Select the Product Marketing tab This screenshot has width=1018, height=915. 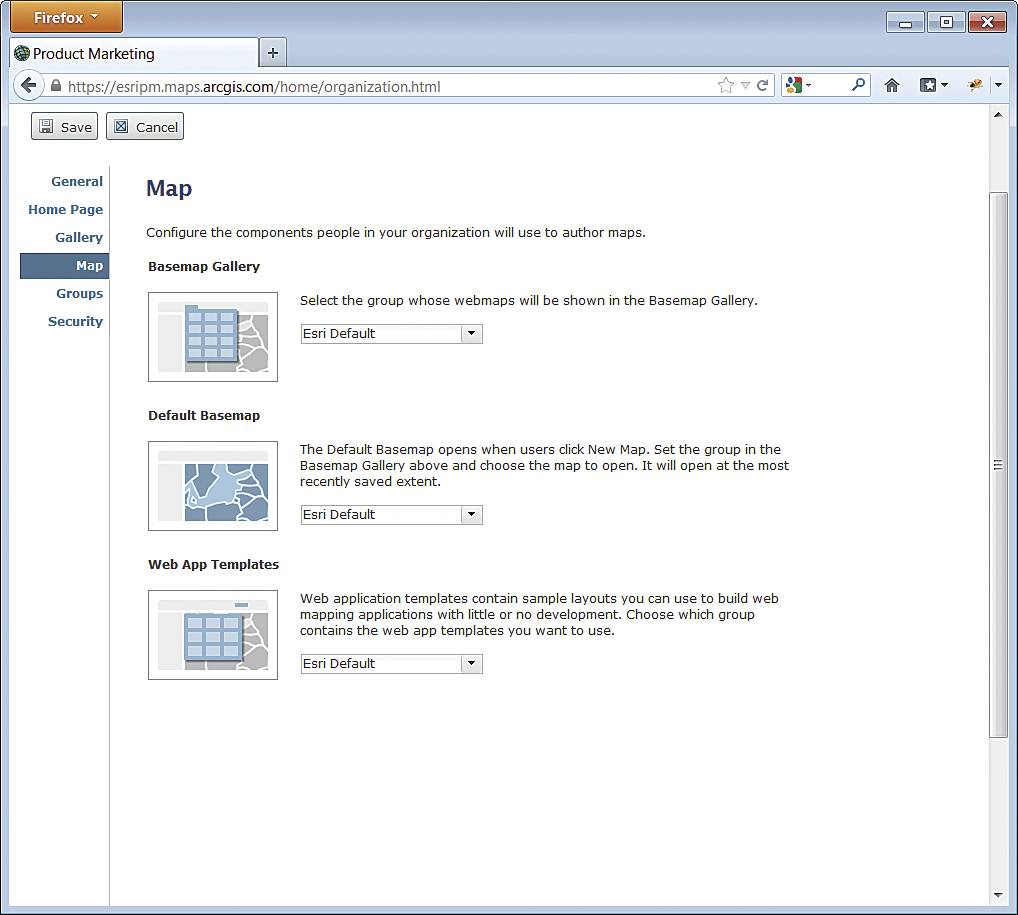click(134, 53)
